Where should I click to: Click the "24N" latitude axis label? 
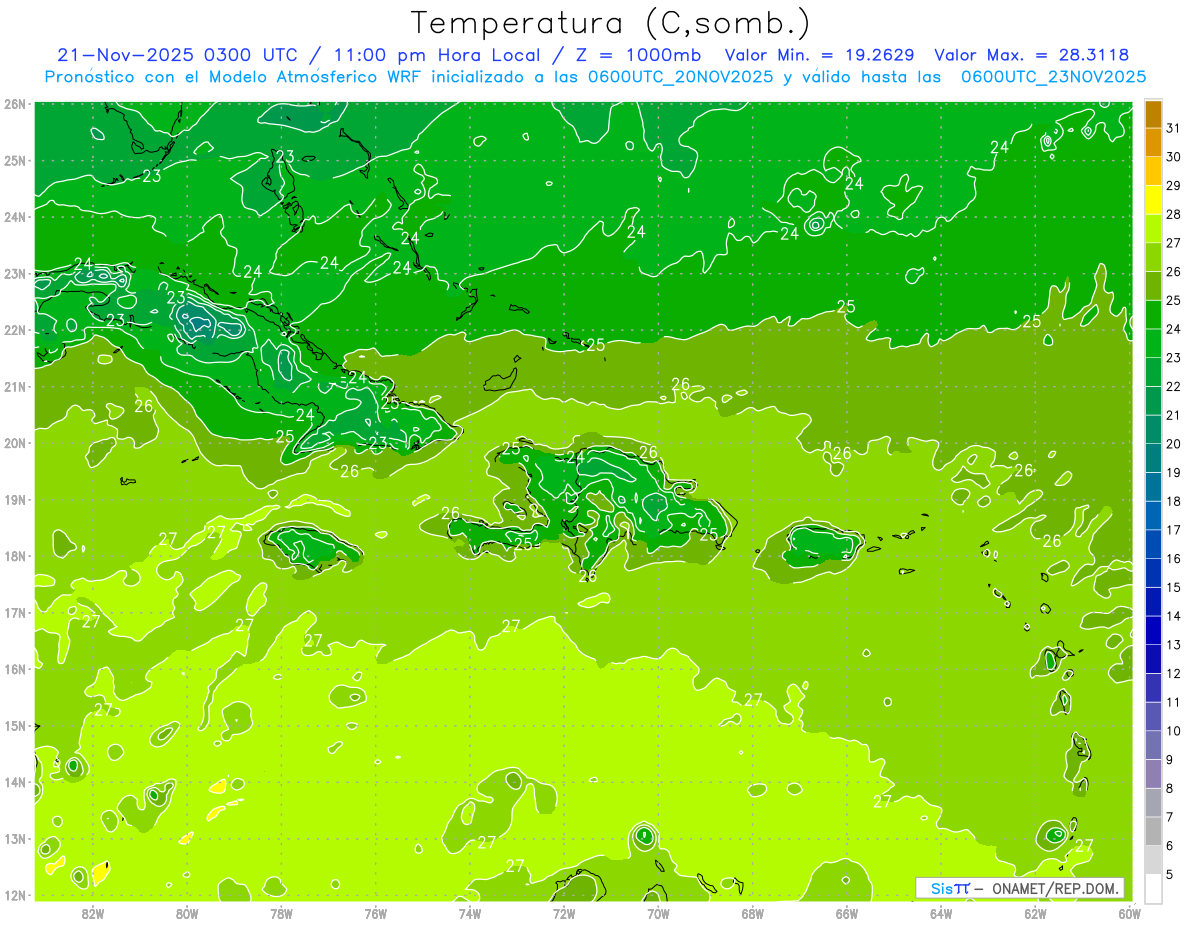pos(15,216)
